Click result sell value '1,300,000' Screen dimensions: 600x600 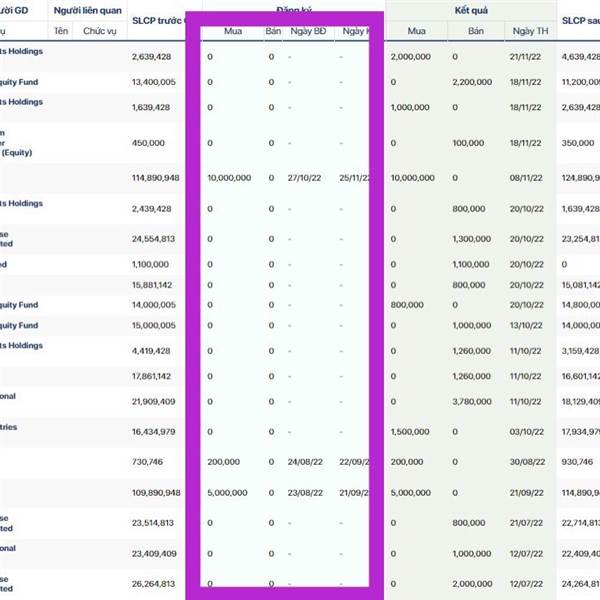pyautogui.click(x=471, y=239)
